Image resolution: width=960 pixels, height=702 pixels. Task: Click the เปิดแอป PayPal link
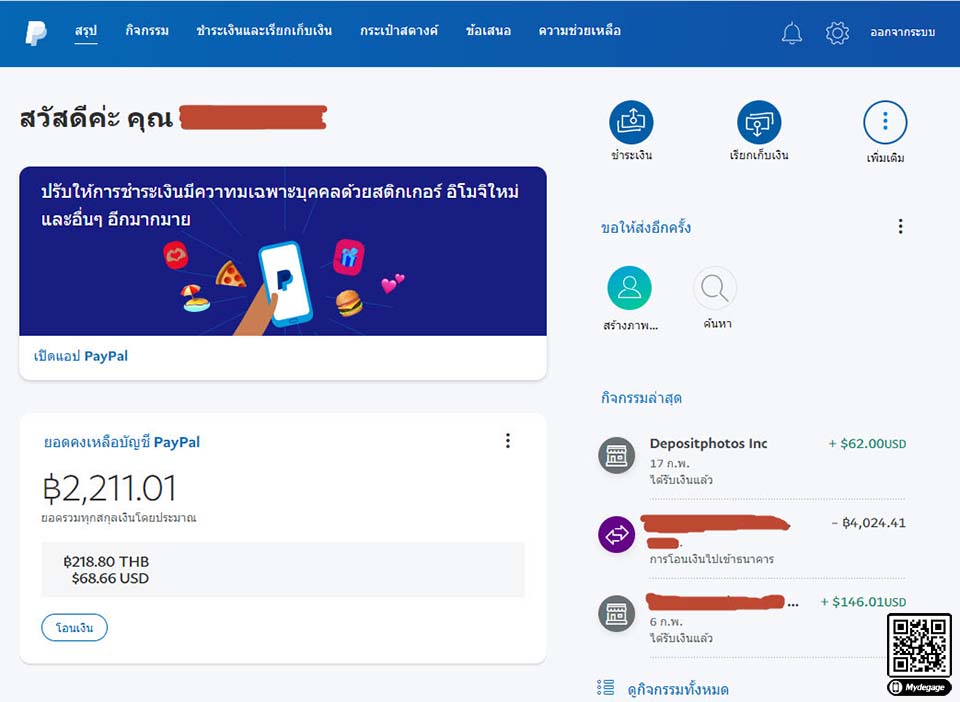pos(81,356)
